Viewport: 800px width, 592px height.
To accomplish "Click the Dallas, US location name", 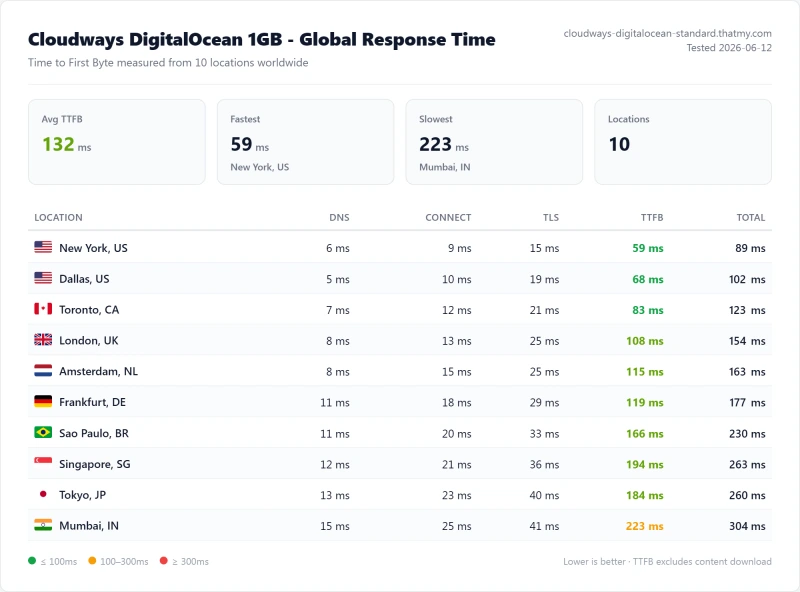I will pos(84,279).
